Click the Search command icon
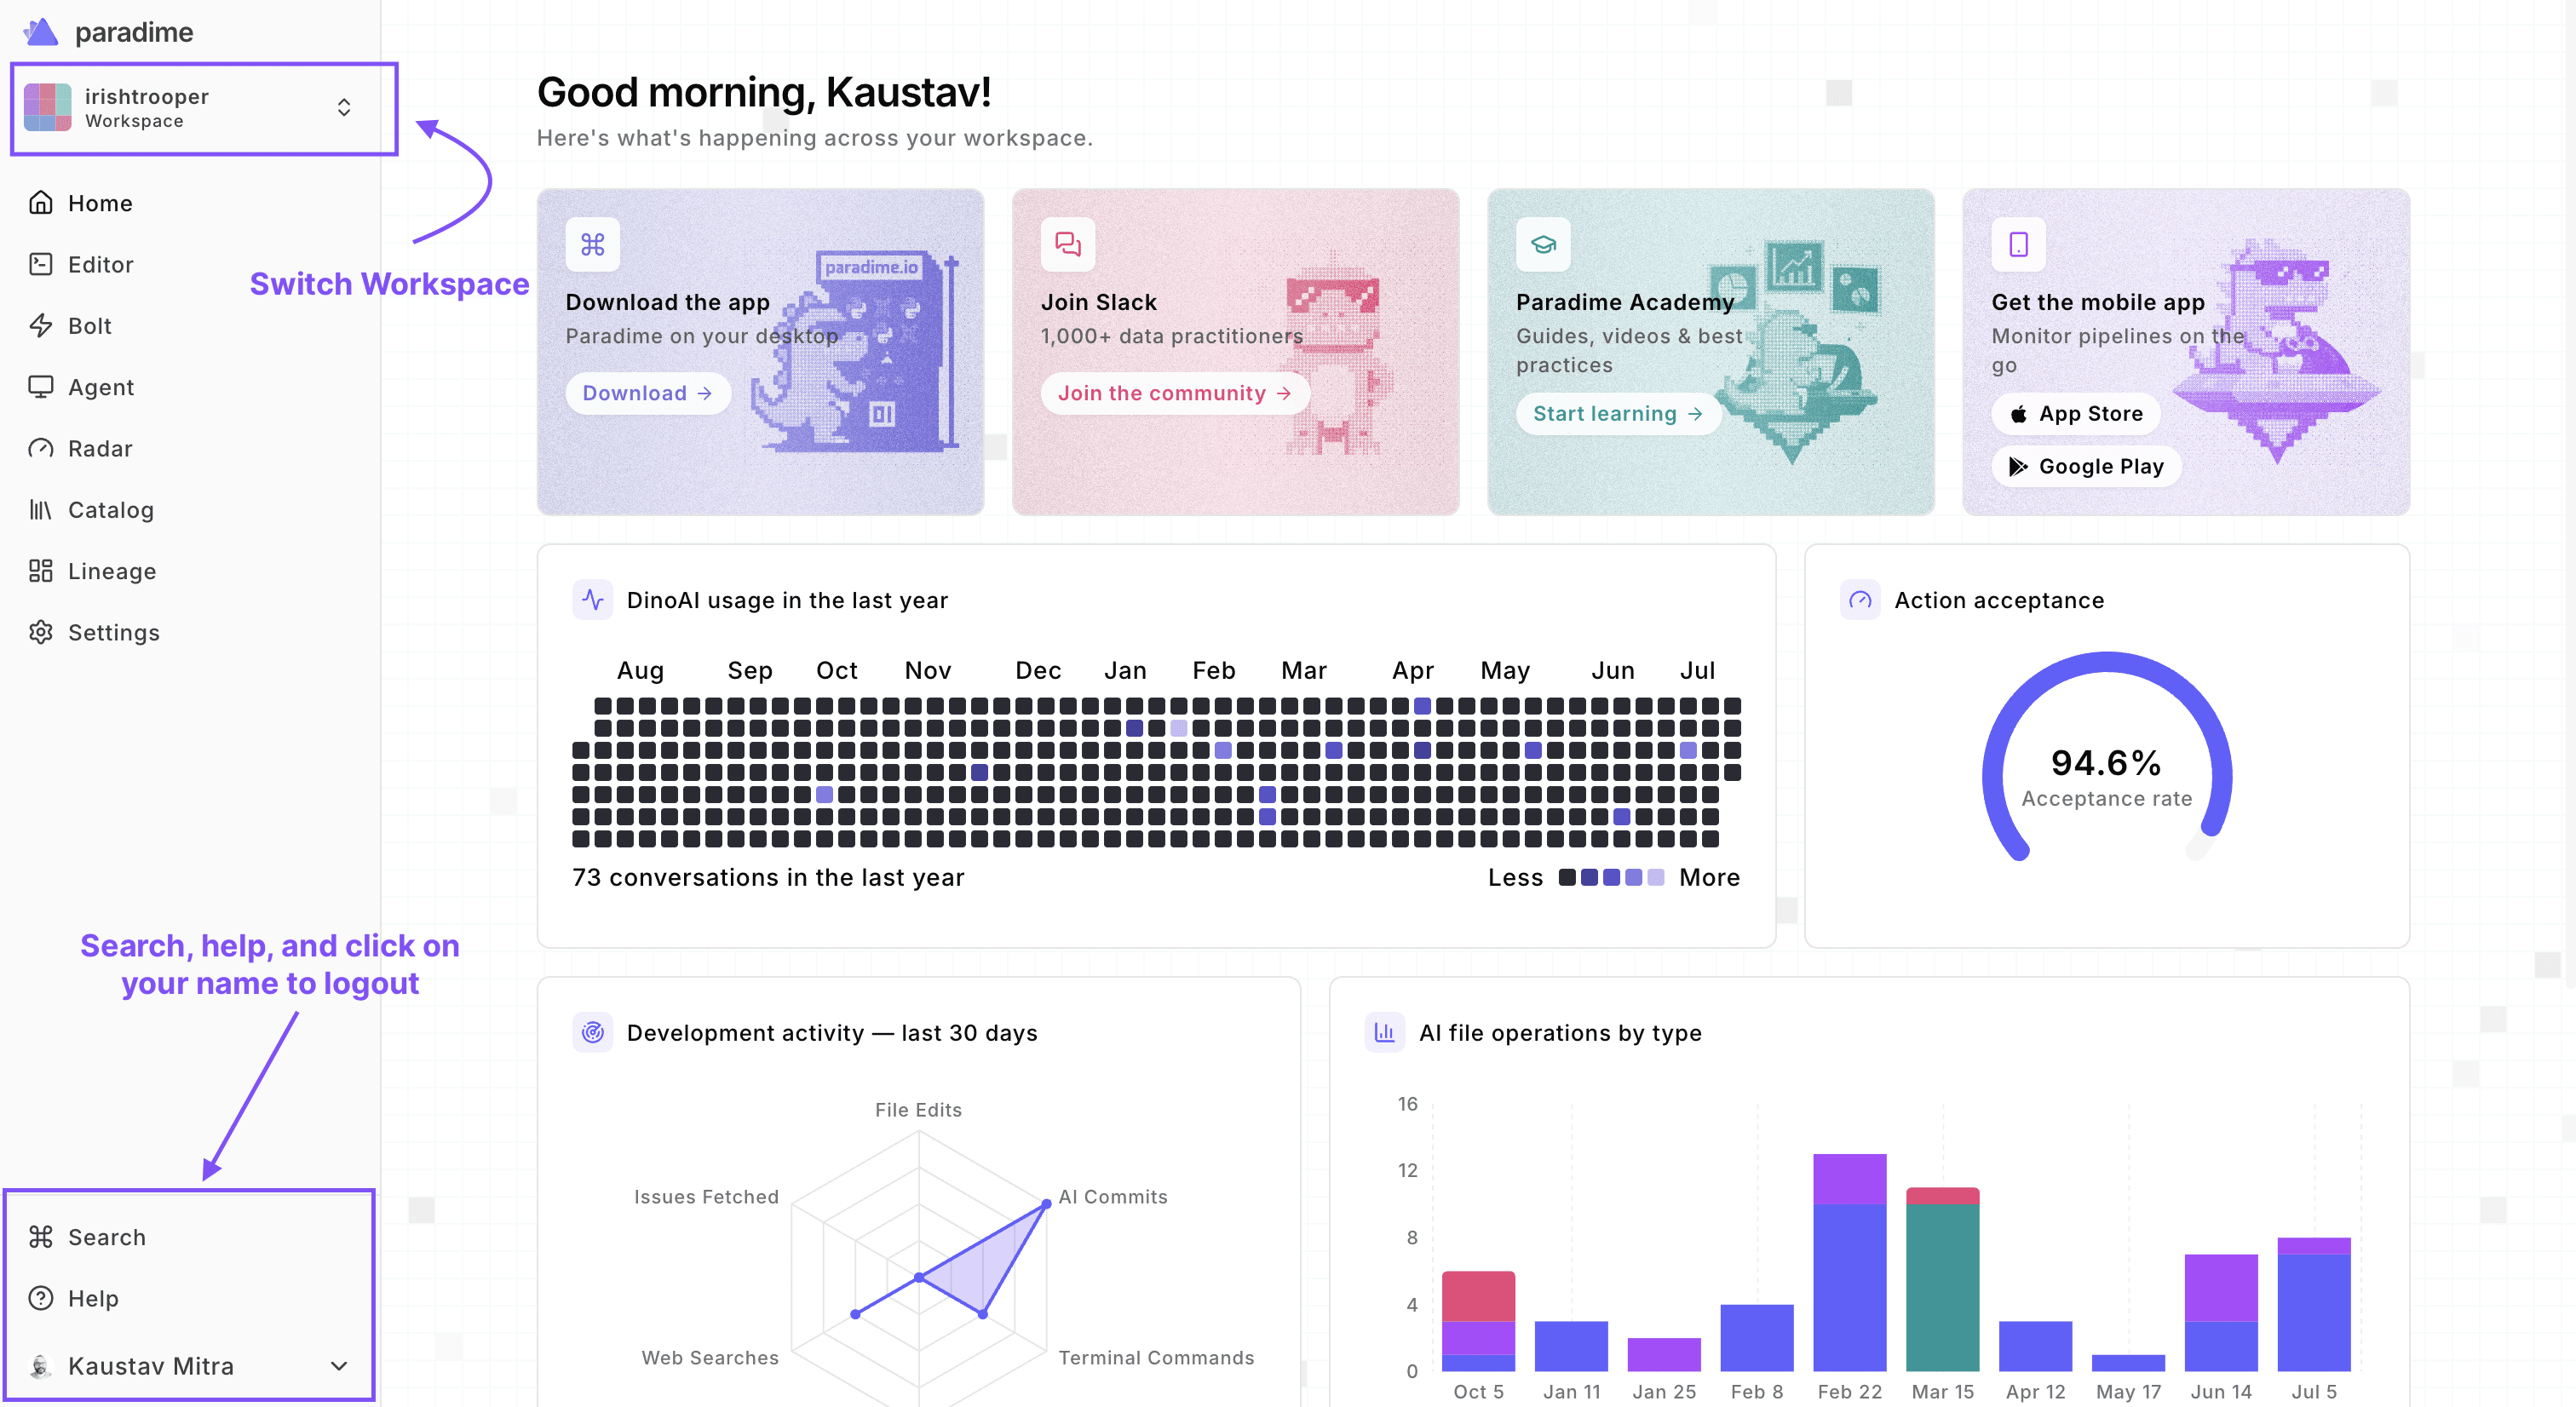2576x1407 pixels. click(x=41, y=1237)
